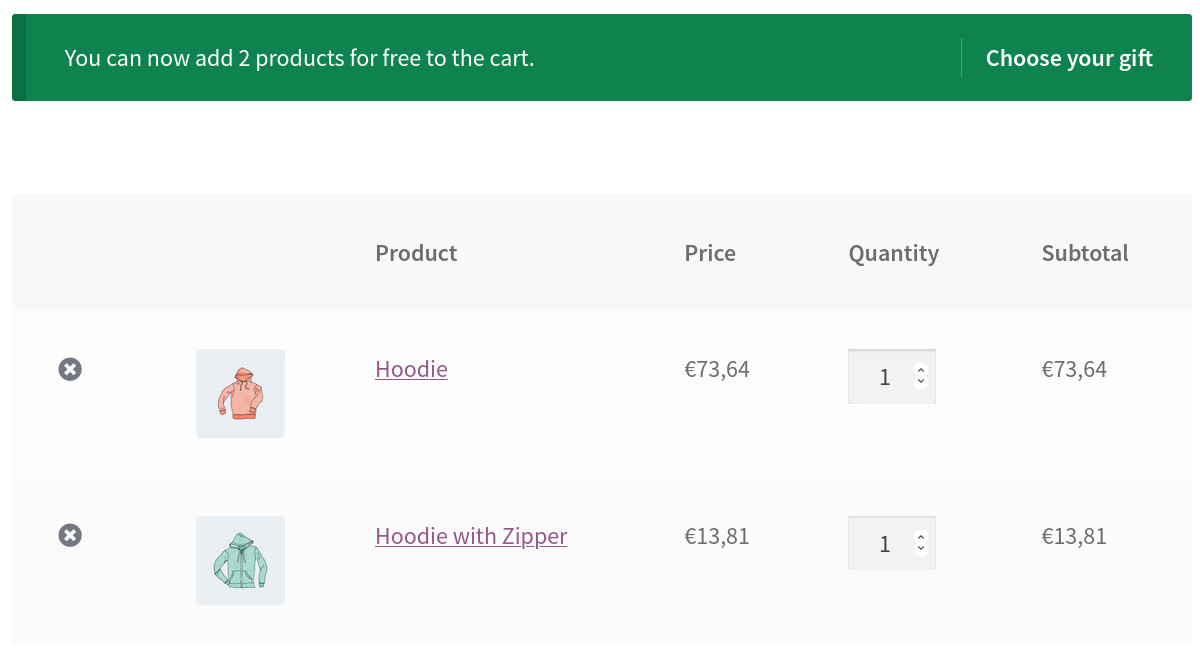
Task: Click the Hoodie price in Price column
Action: click(x=717, y=369)
